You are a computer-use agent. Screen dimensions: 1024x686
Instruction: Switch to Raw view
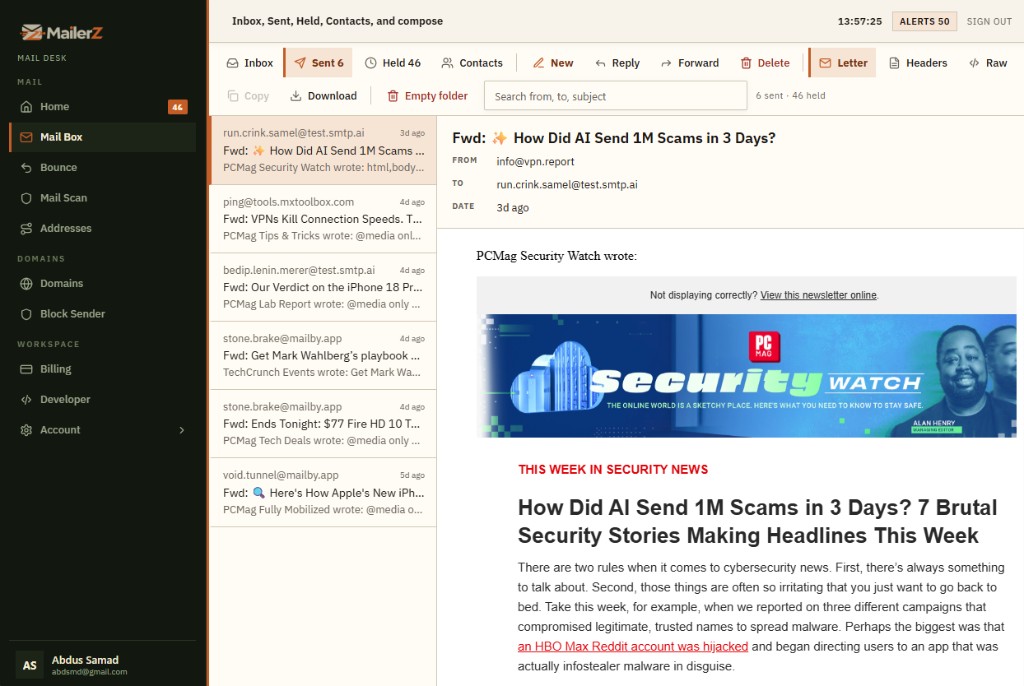(x=988, y=63)
